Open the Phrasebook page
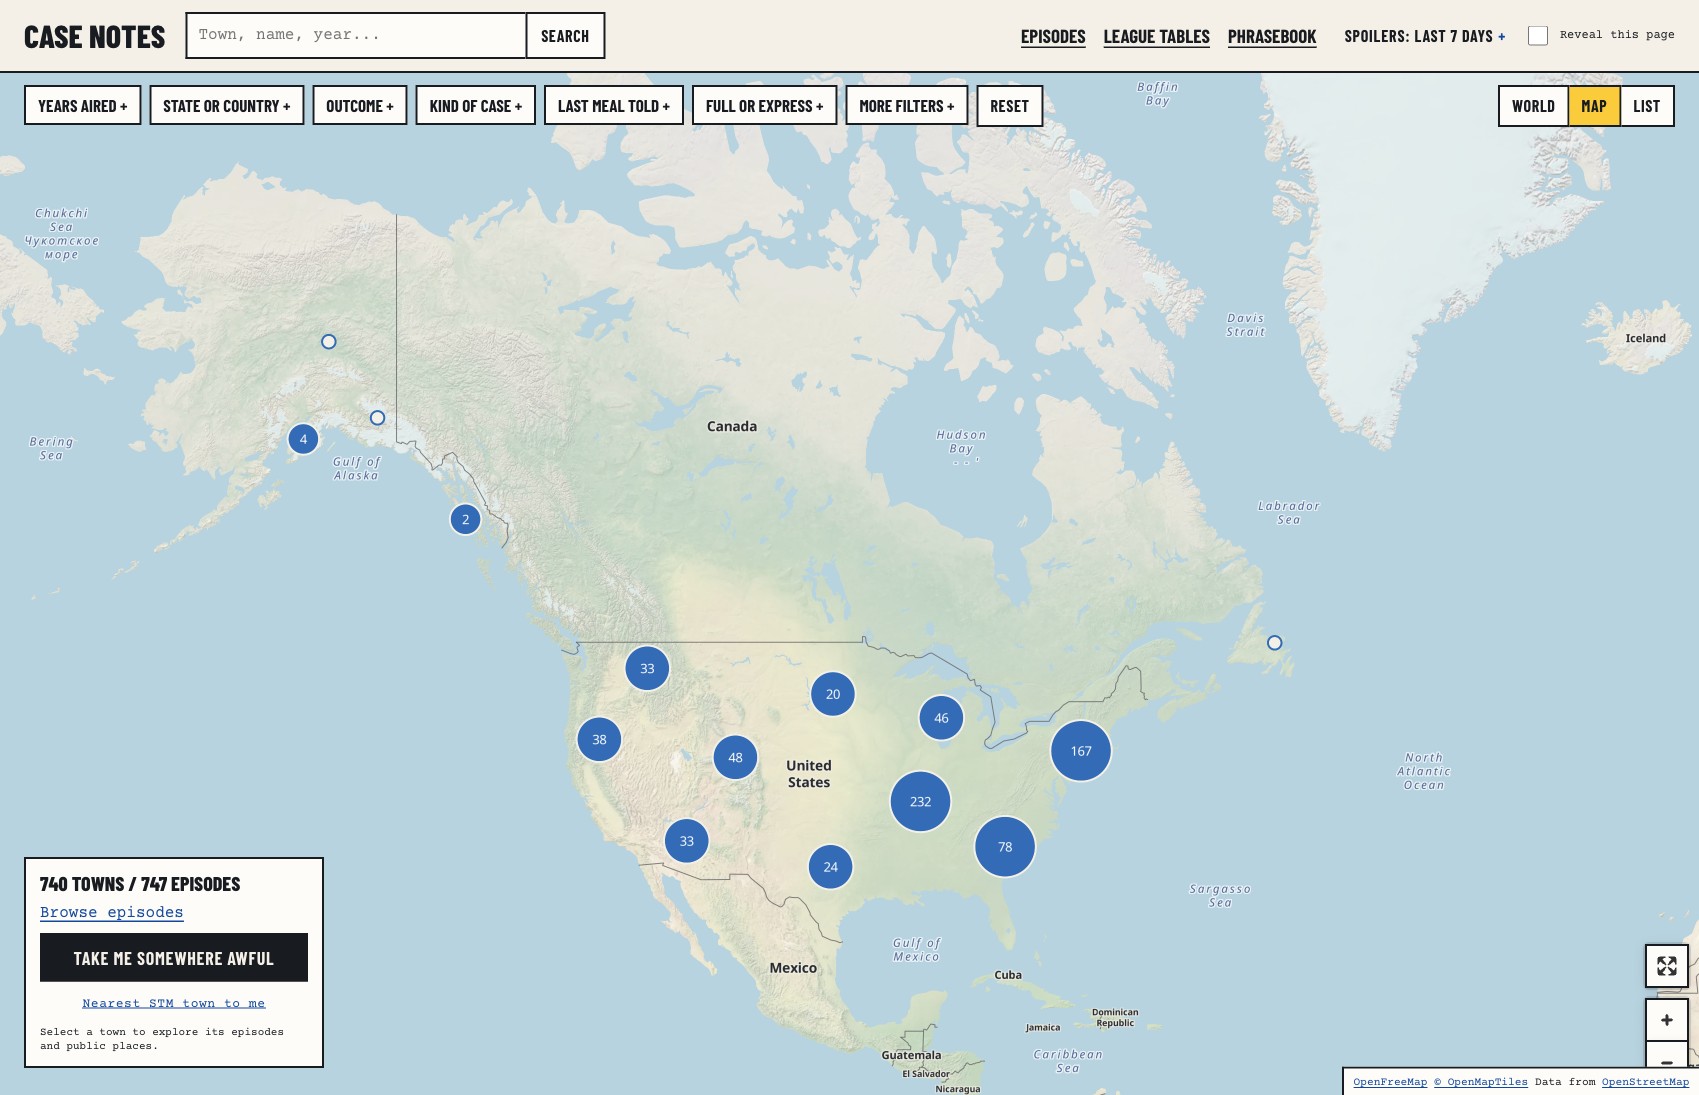The image size is (1699, 1095). coord(1272,36)
